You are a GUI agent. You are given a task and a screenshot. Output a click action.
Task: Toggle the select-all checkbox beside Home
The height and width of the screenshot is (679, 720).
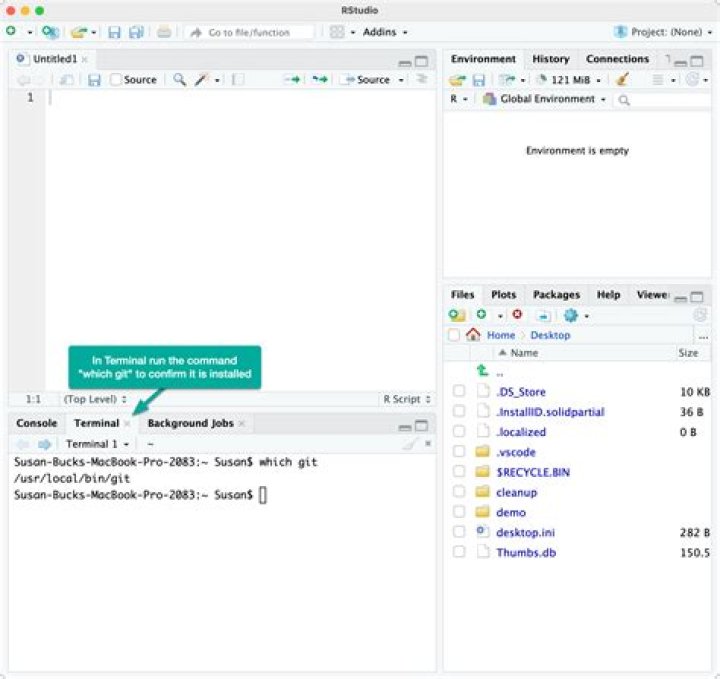pyautogui.click(x=454, y=335)
